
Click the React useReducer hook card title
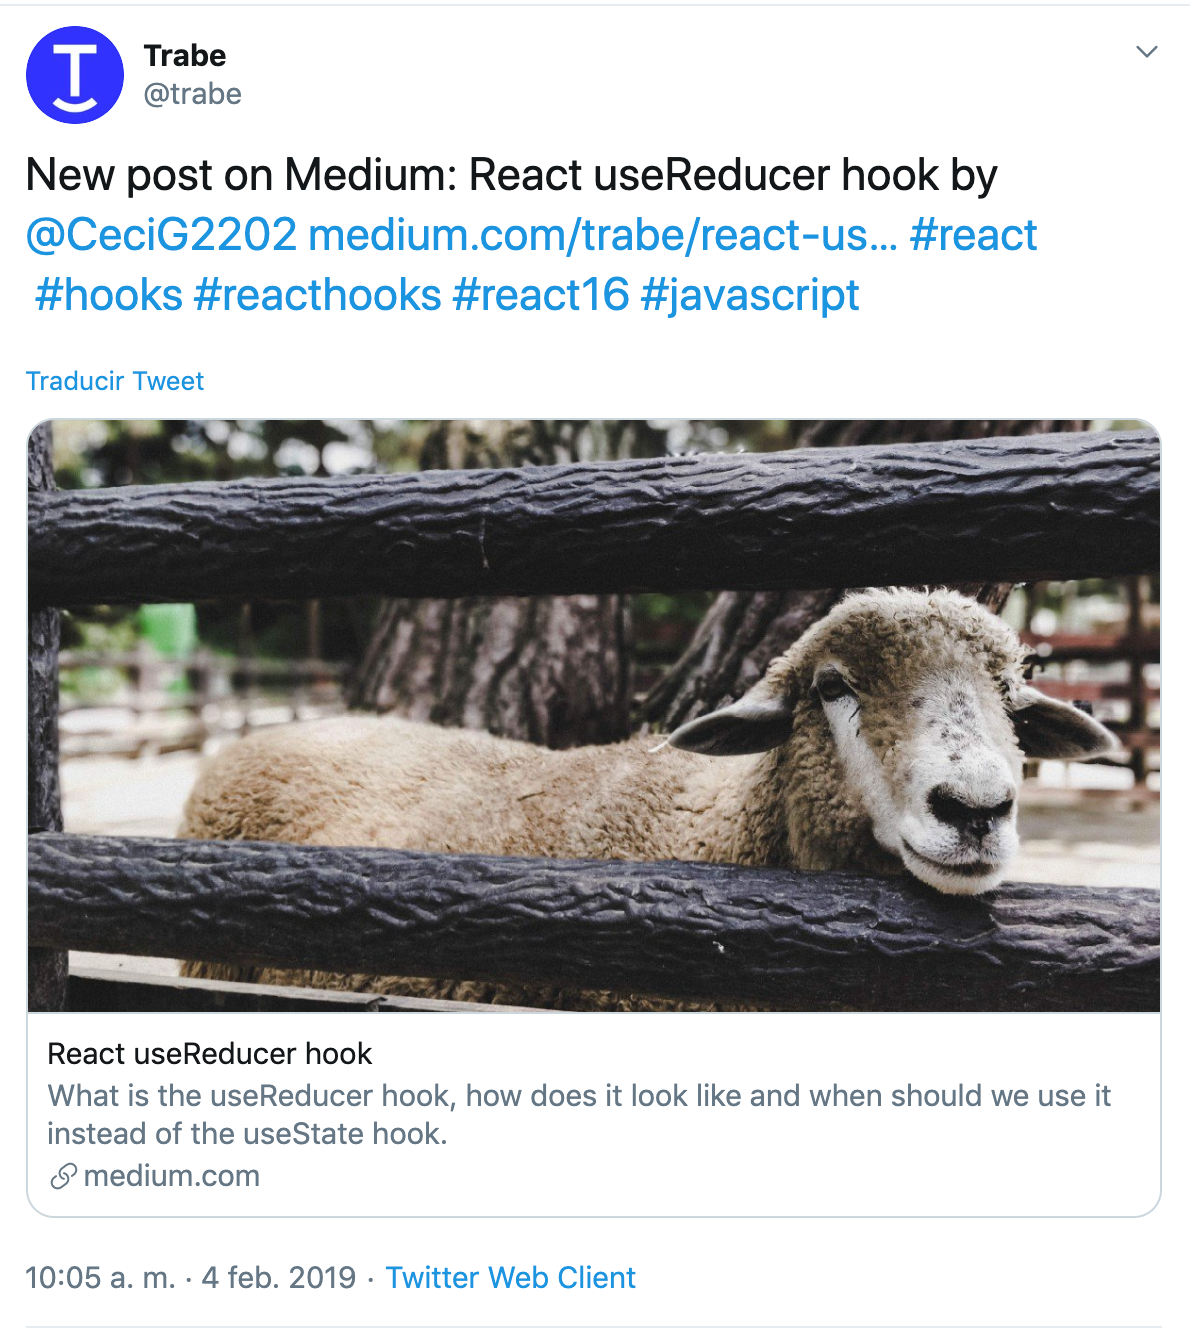click(x=210, y=1054)
